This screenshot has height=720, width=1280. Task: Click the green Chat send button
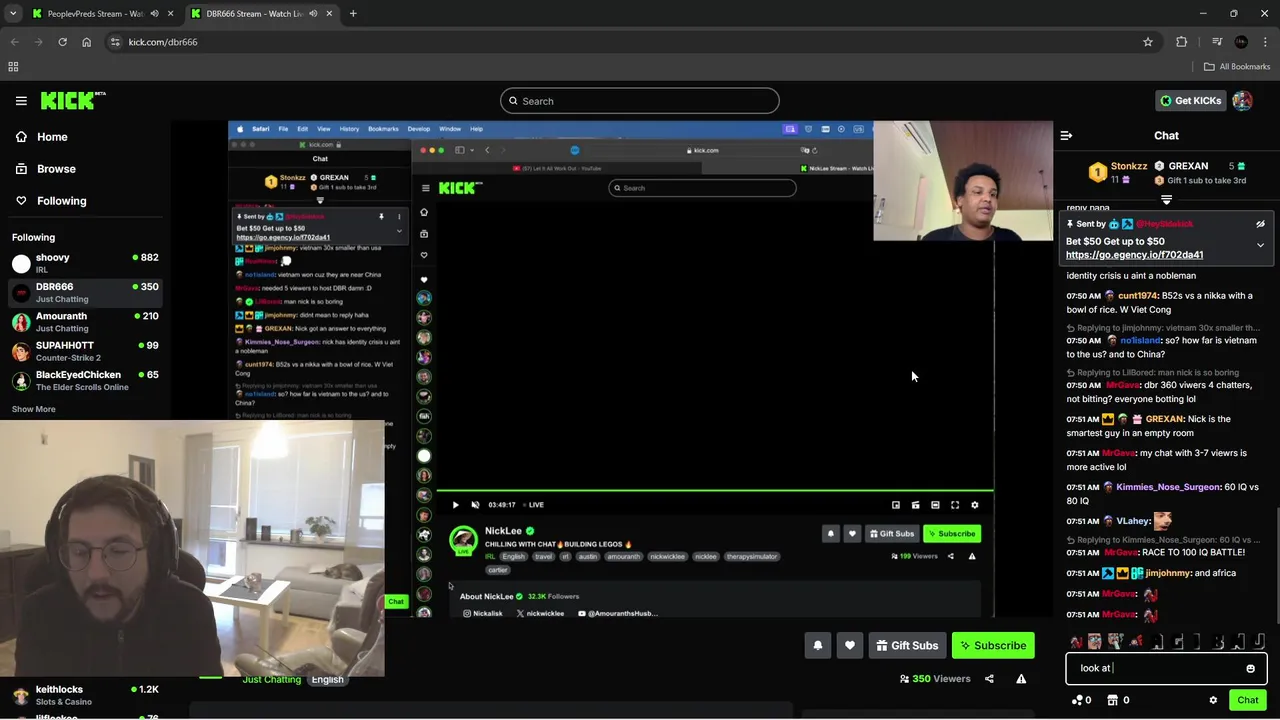(1247, 700)
